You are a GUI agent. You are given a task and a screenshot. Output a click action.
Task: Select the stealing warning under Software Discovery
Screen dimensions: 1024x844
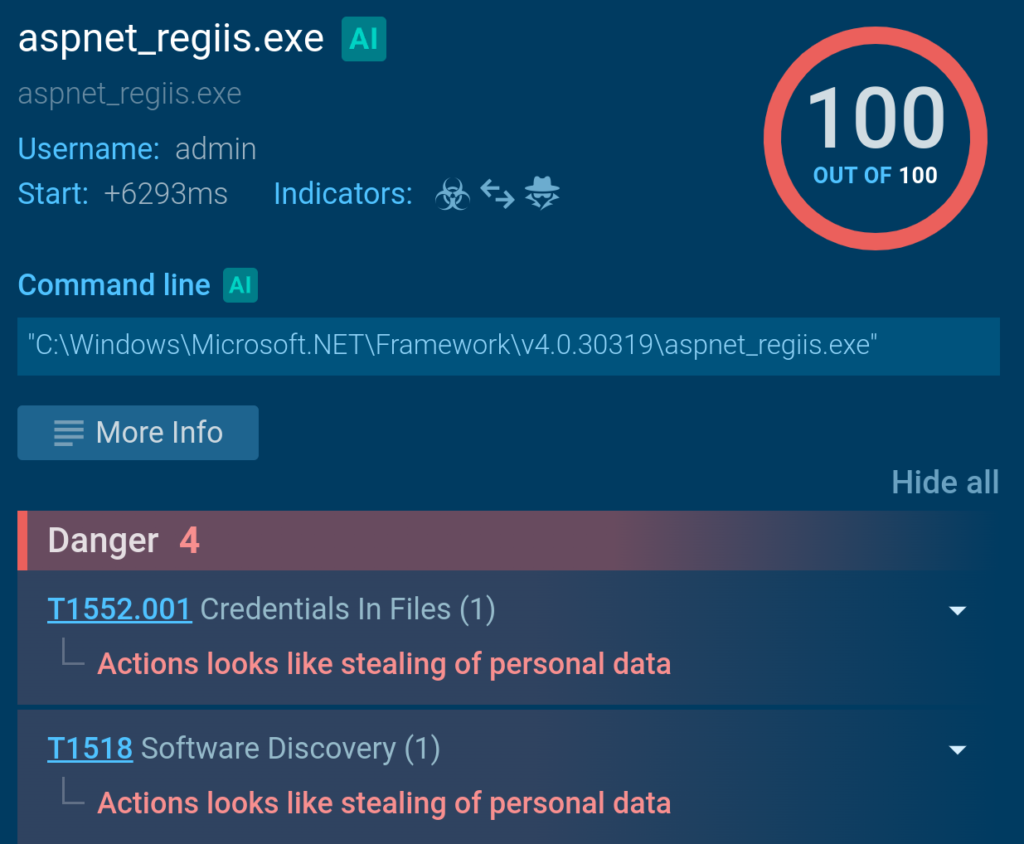point(384,803)
